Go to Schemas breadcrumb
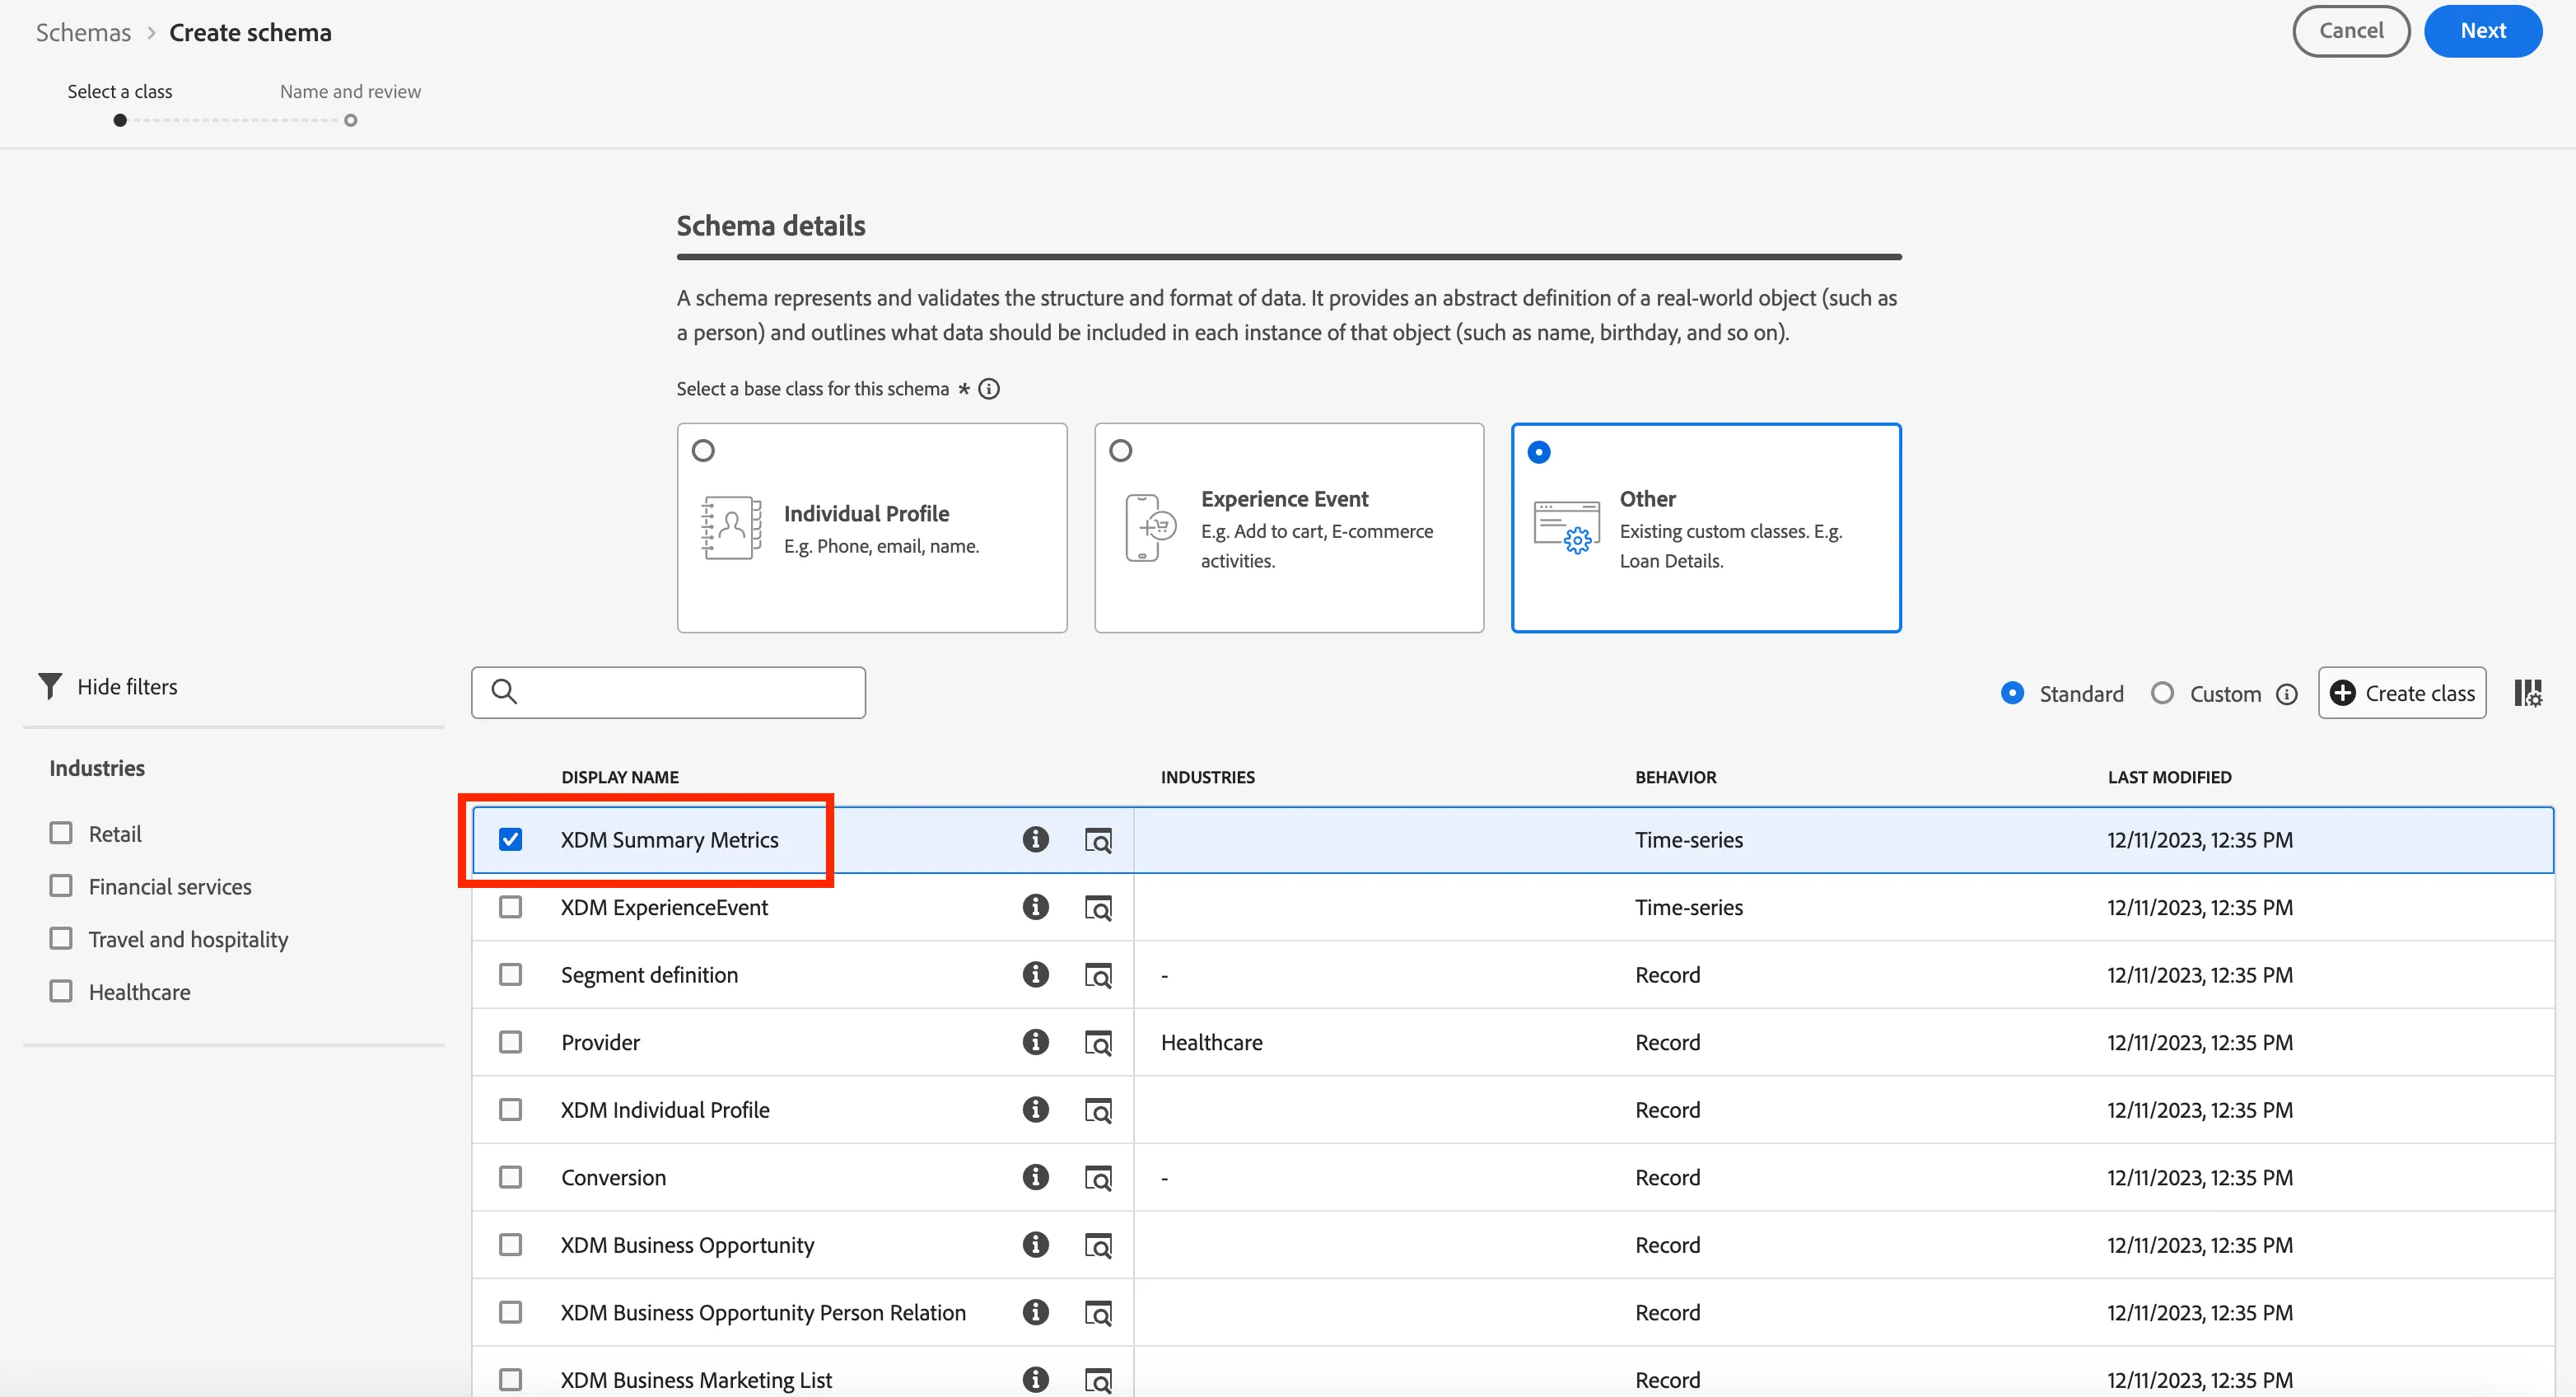This screenshot has width=2576, height=1397. pyautogui.click(x=83, y=32)
